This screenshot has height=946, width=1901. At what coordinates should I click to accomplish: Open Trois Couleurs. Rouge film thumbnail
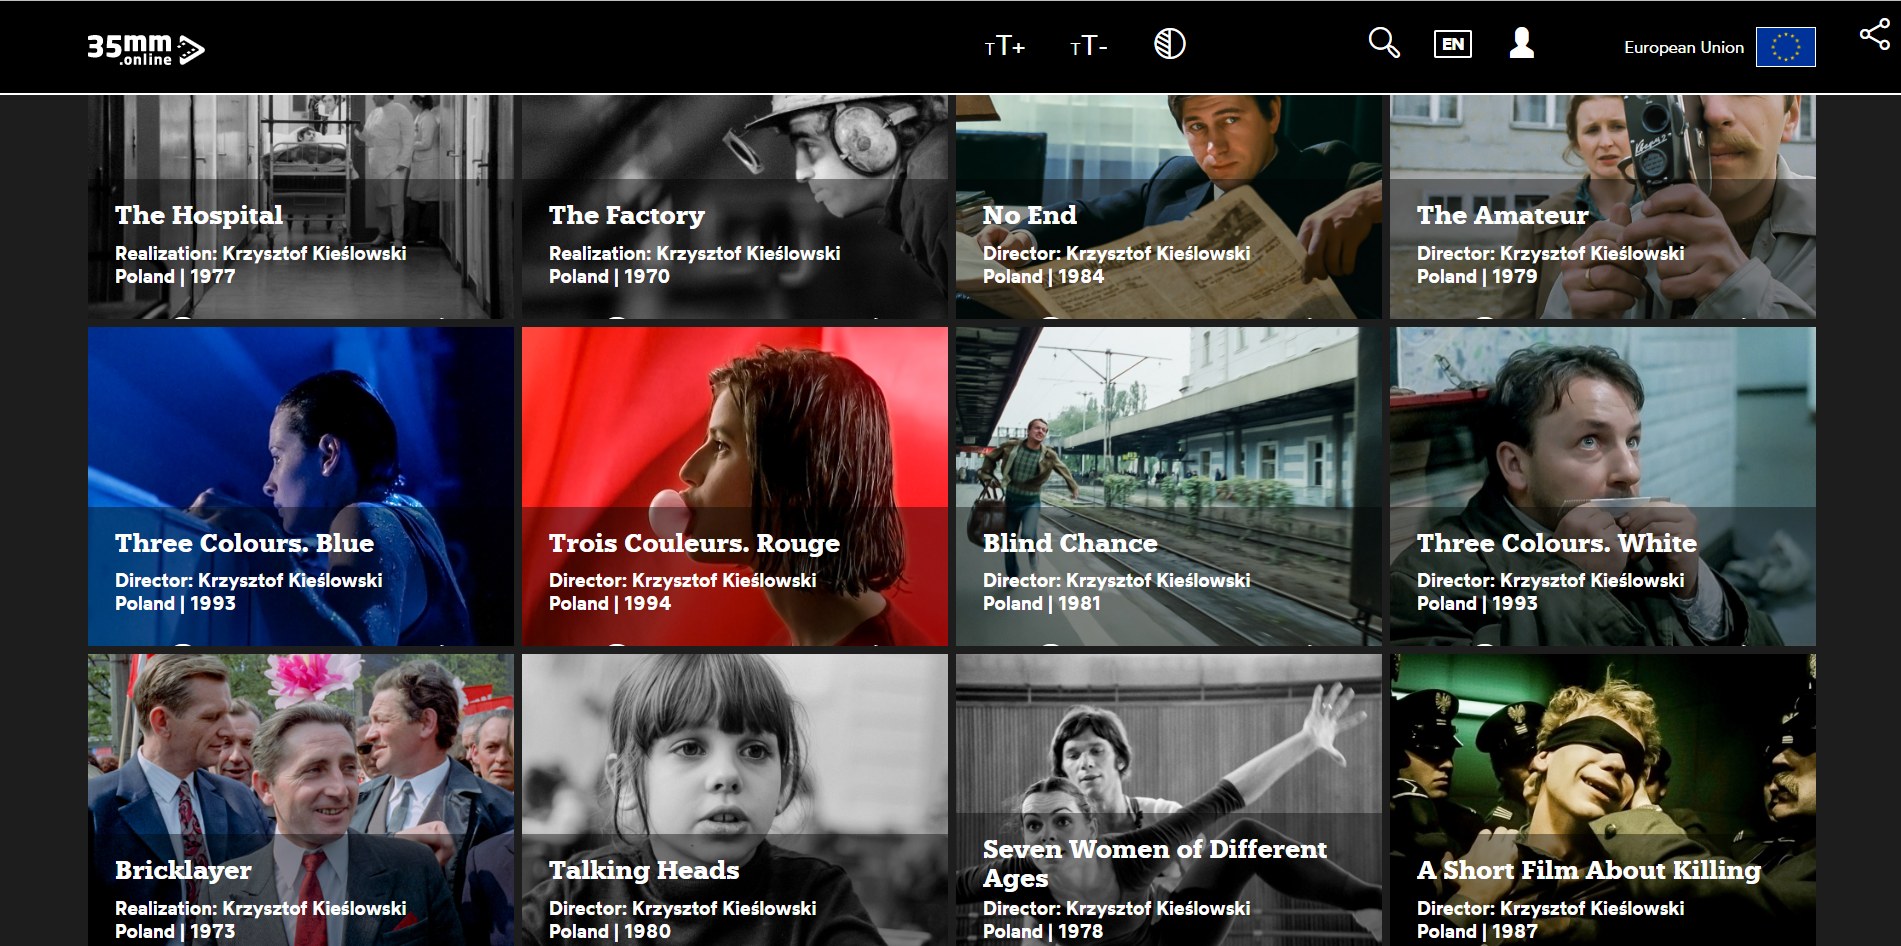click(735, 486)
